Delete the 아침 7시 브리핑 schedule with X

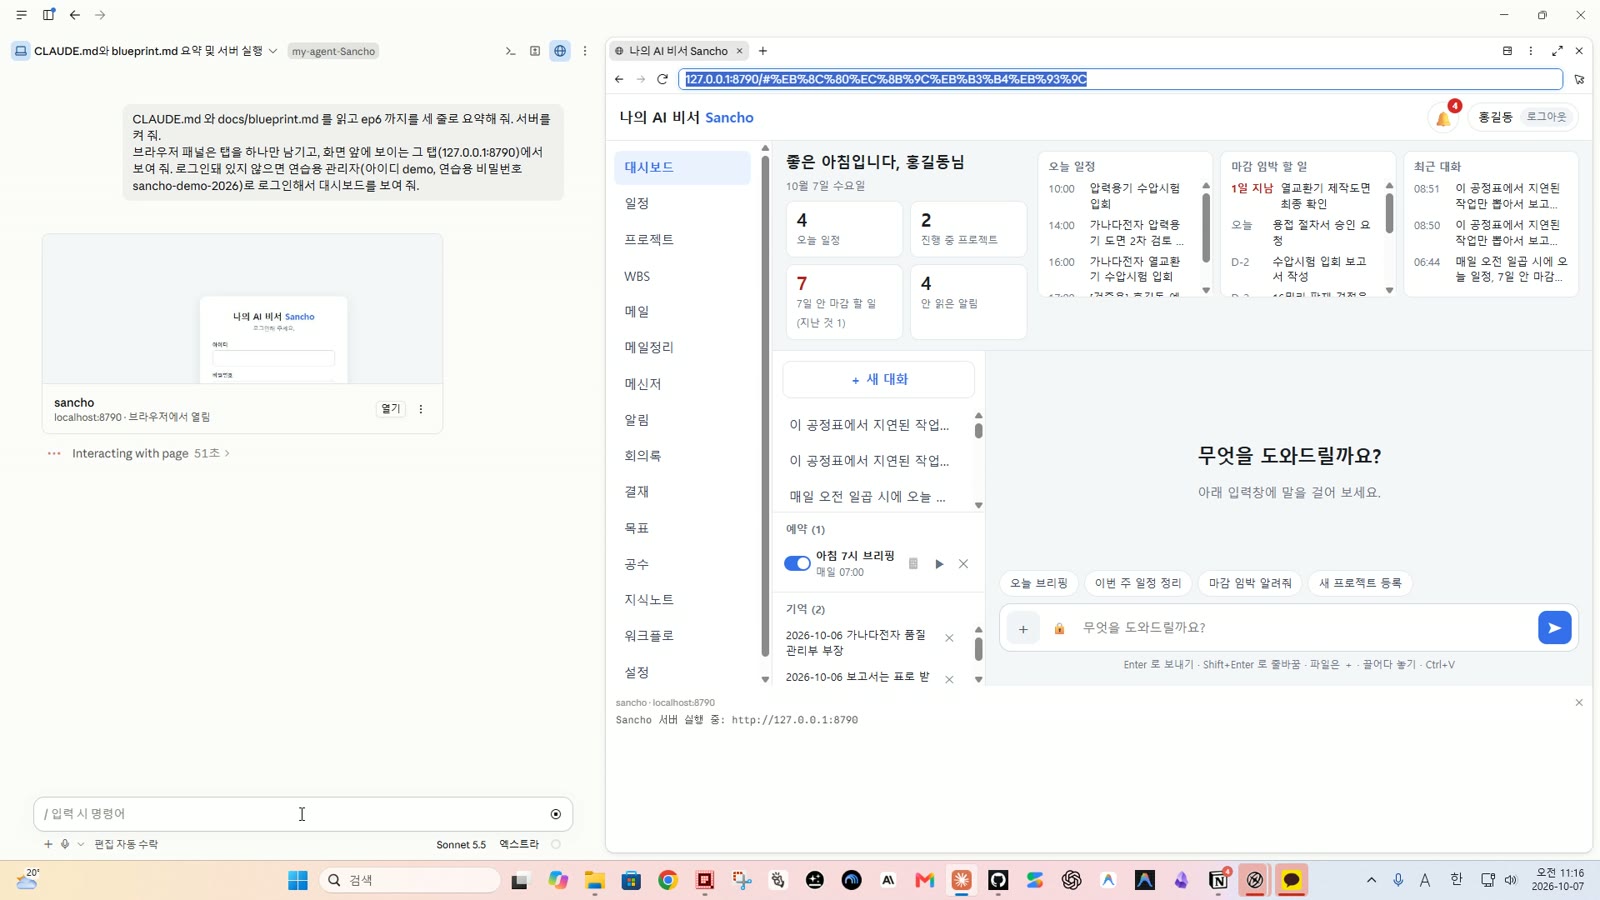(x=963, y=564)
